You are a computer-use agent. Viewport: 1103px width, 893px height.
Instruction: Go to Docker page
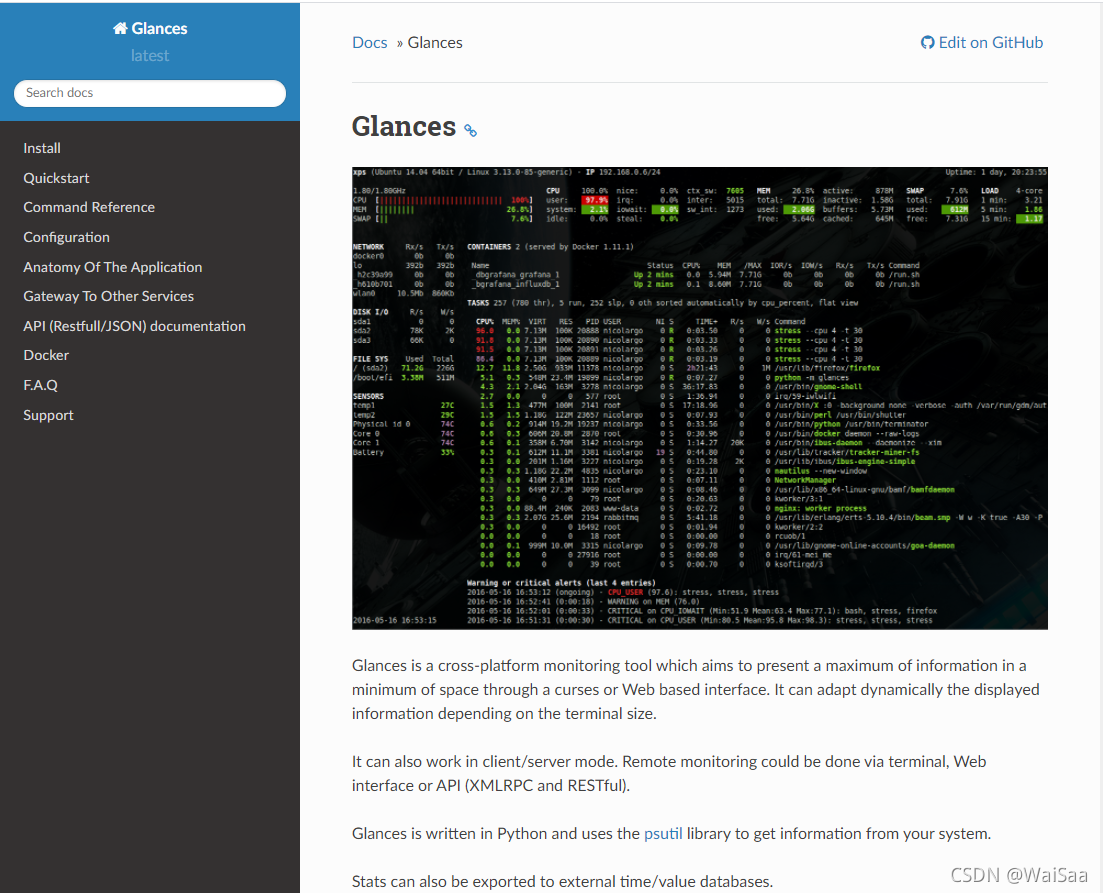[46, 355]
